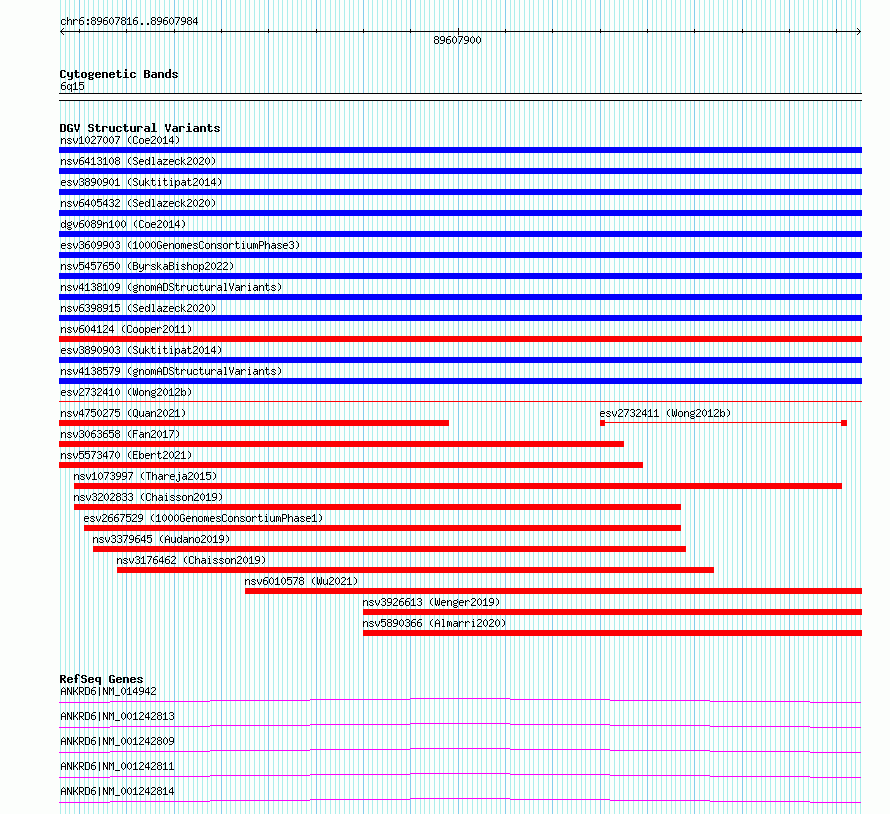
Task: Click the Cytogenetic Bands track title
Action: pyautogui.click(x=119, y=74)
